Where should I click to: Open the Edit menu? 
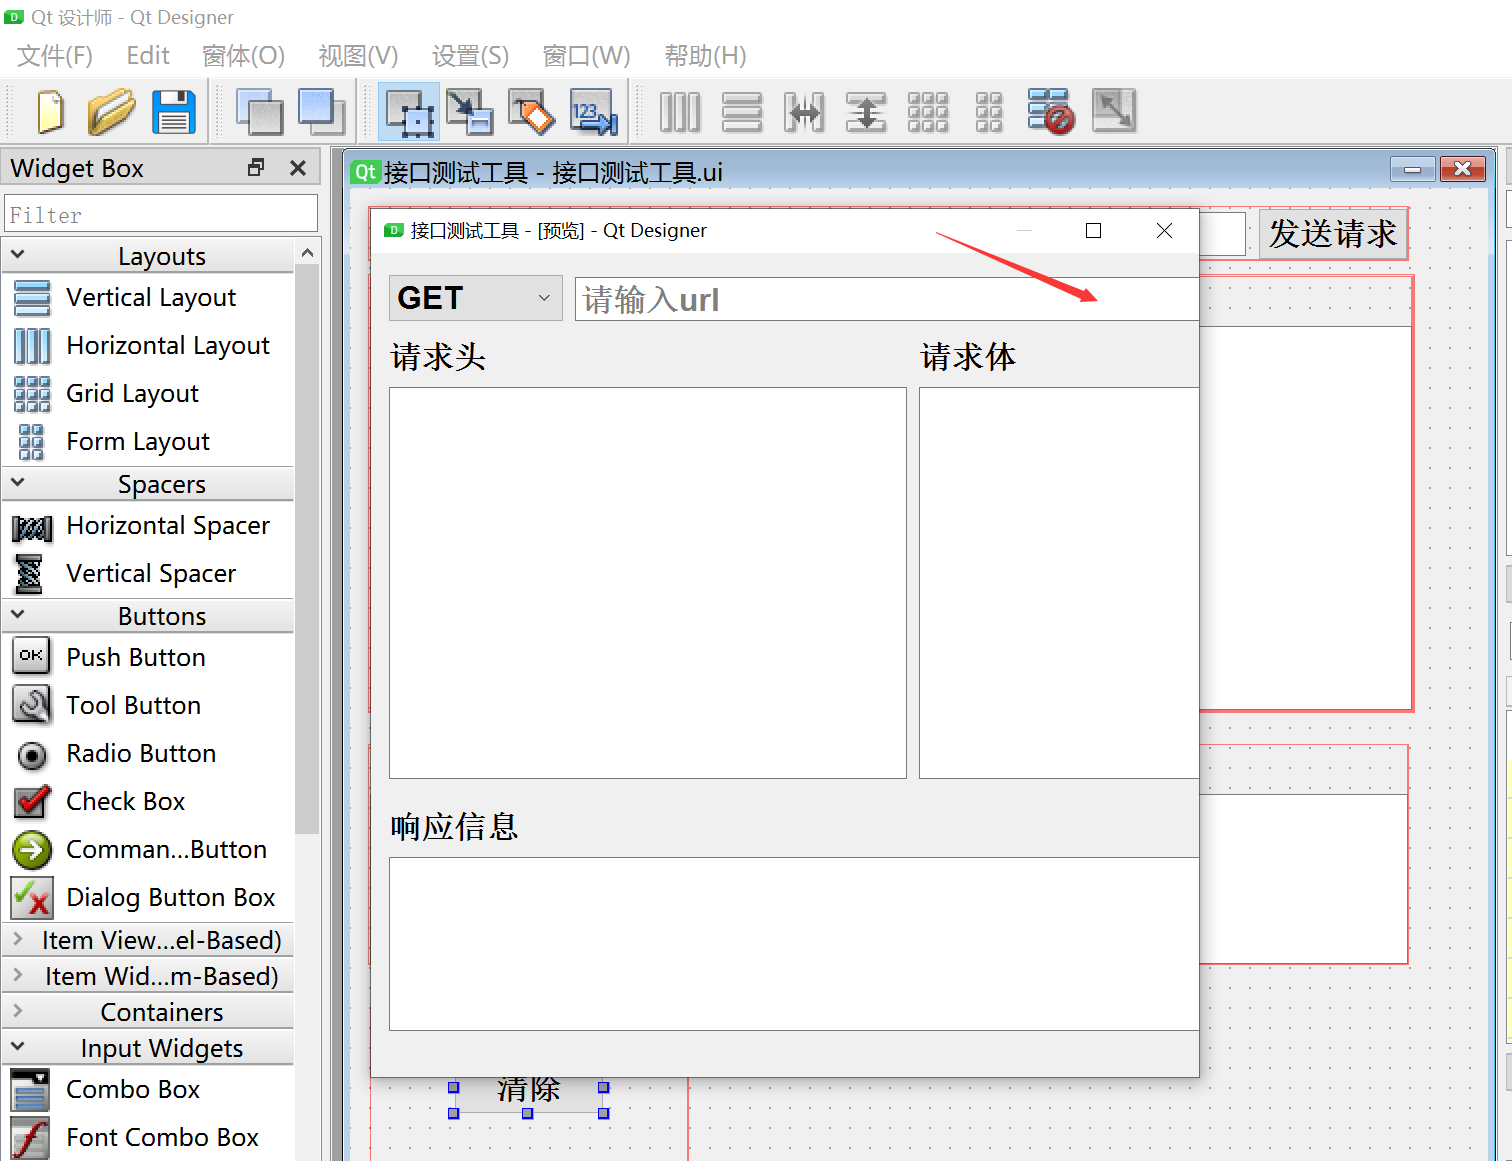click(148, 56)
